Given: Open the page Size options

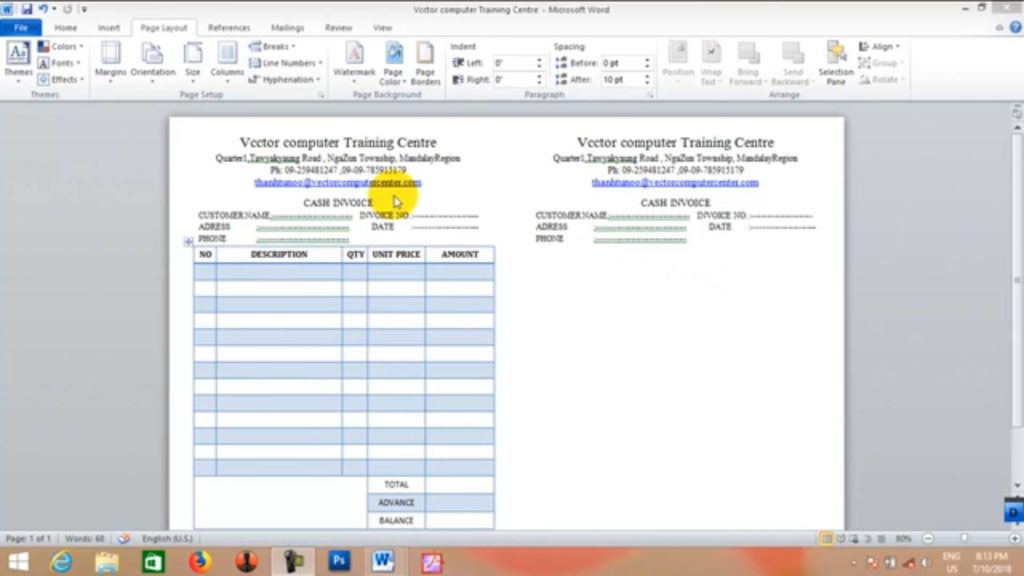Looking at the screenshot, I should coord(193,63).
